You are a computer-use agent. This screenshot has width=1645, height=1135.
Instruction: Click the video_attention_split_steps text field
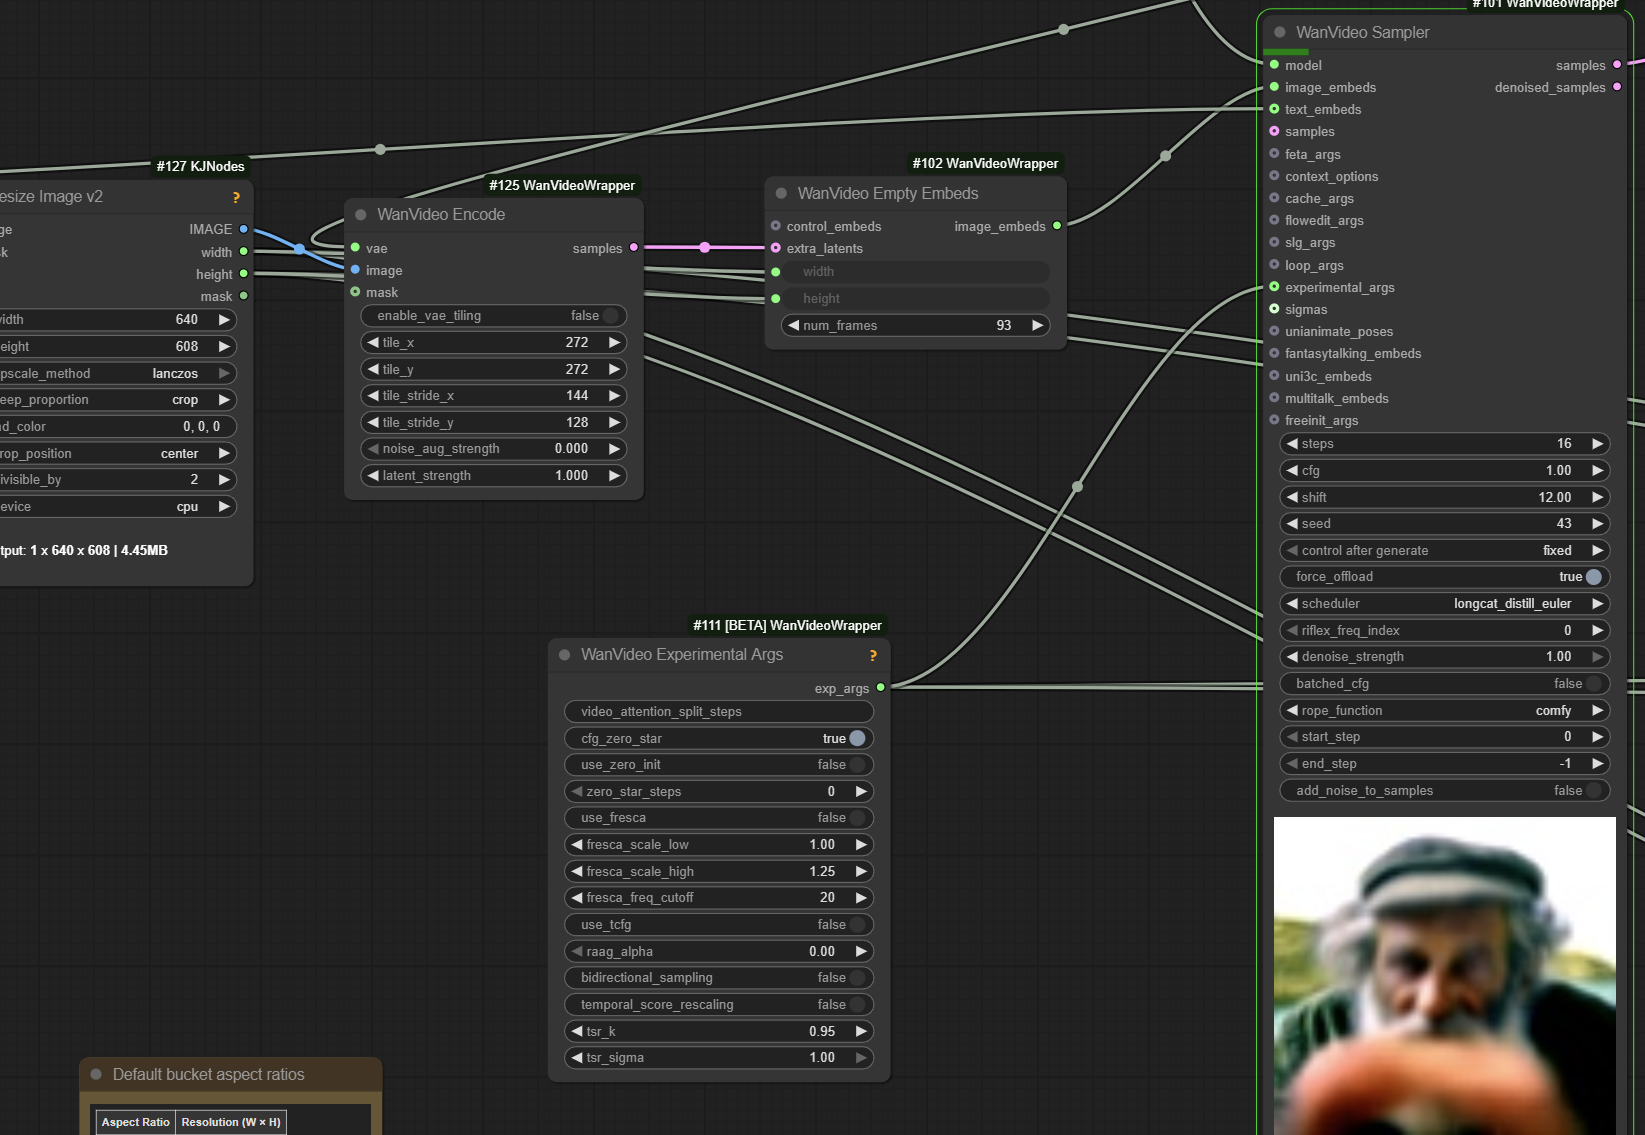pyautogui.click(x=719, y=712)
